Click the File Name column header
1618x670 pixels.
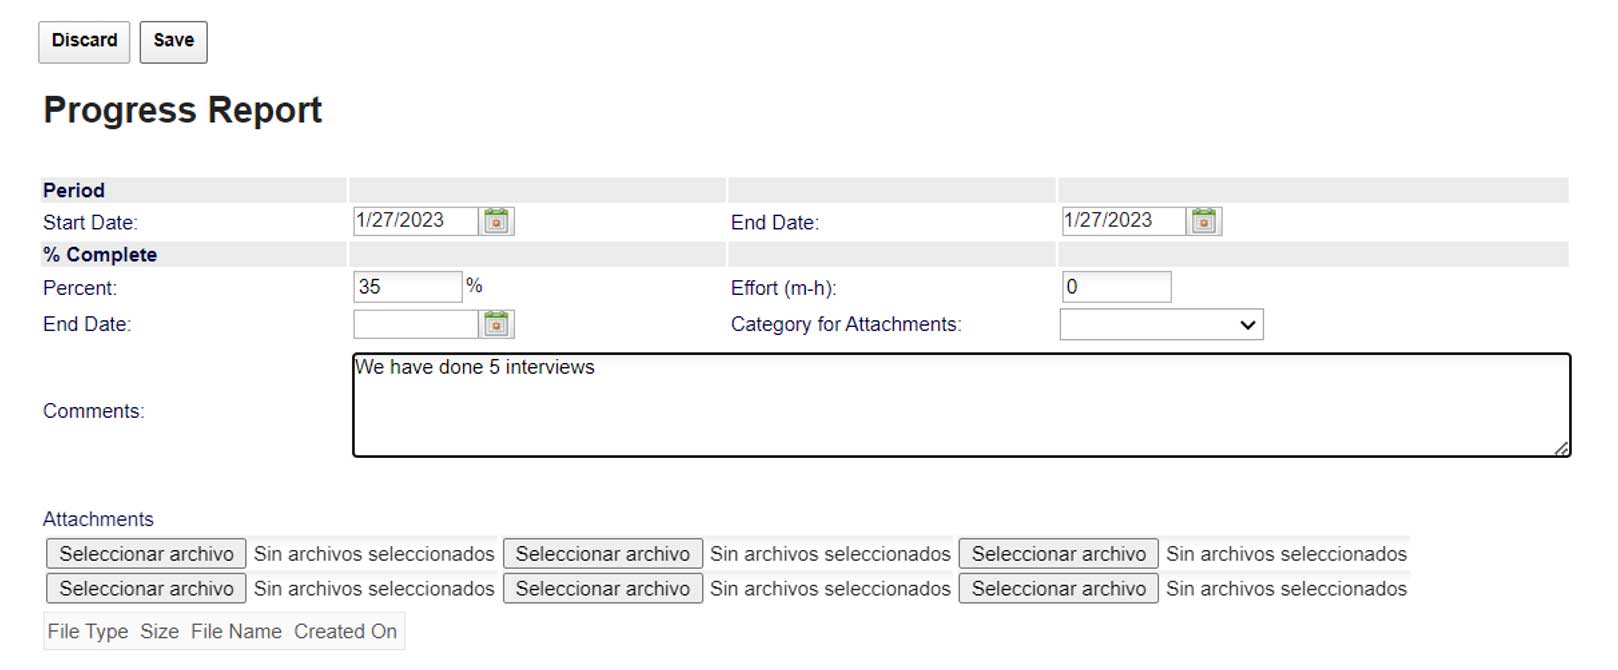click(x=236, y=632)
